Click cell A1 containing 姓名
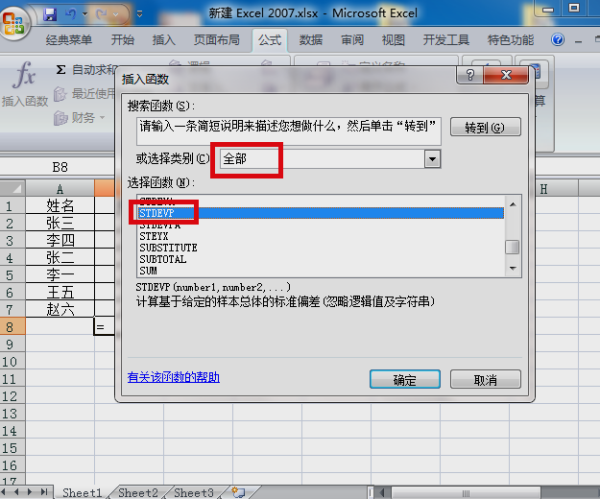600x499 pixels. [60, 205]
